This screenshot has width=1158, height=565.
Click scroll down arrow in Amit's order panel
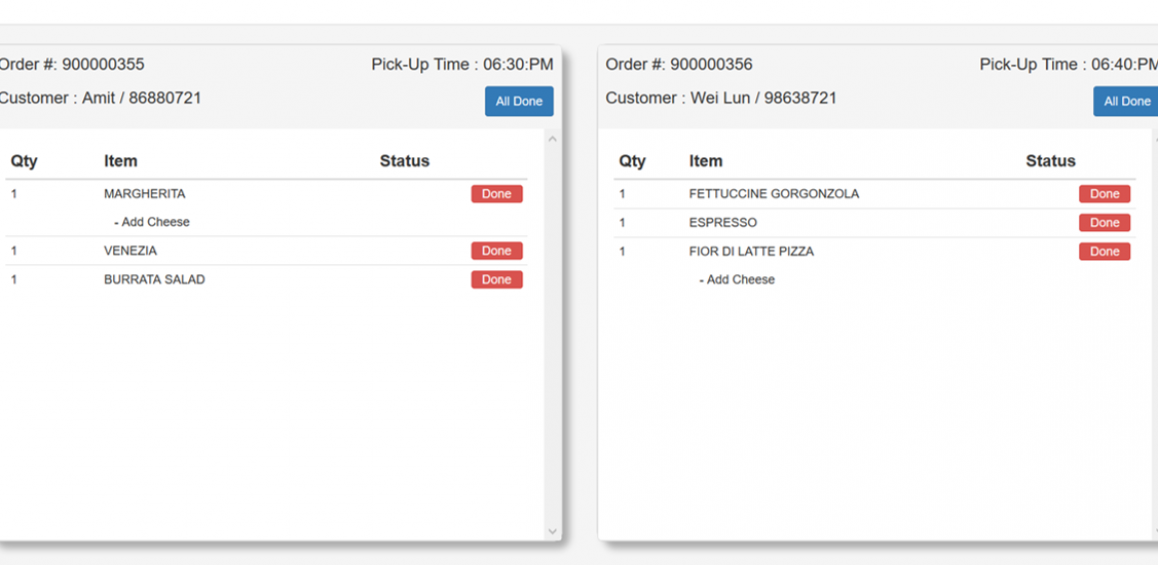[552, 532]
